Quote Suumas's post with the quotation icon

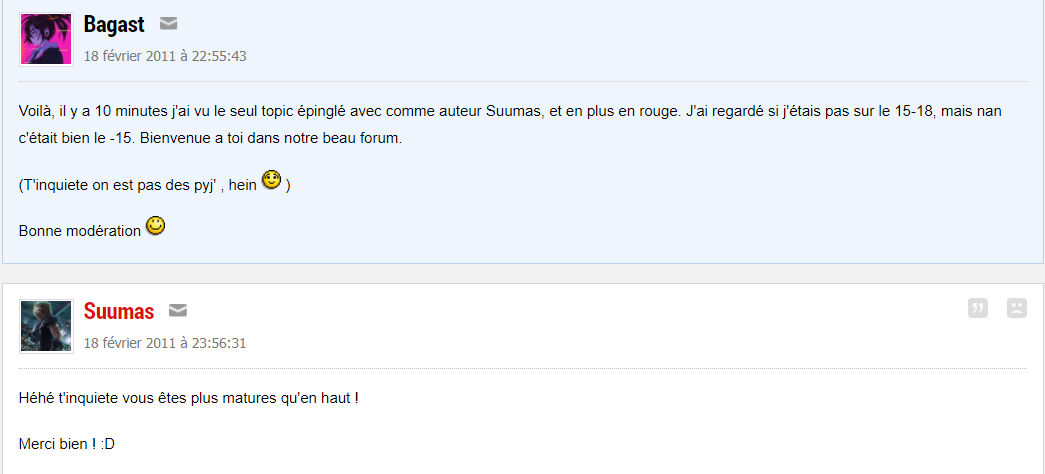pyautogui.click(x=978, y=308)
